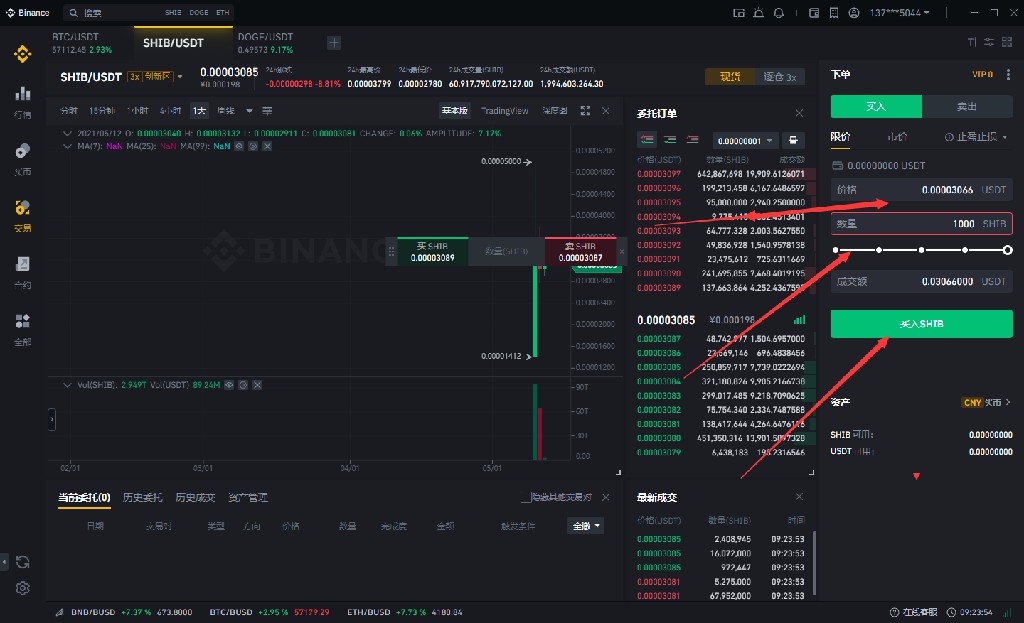
Task: Open the panel adjust sliders icon at top right
Action: (x=989, y=42)
